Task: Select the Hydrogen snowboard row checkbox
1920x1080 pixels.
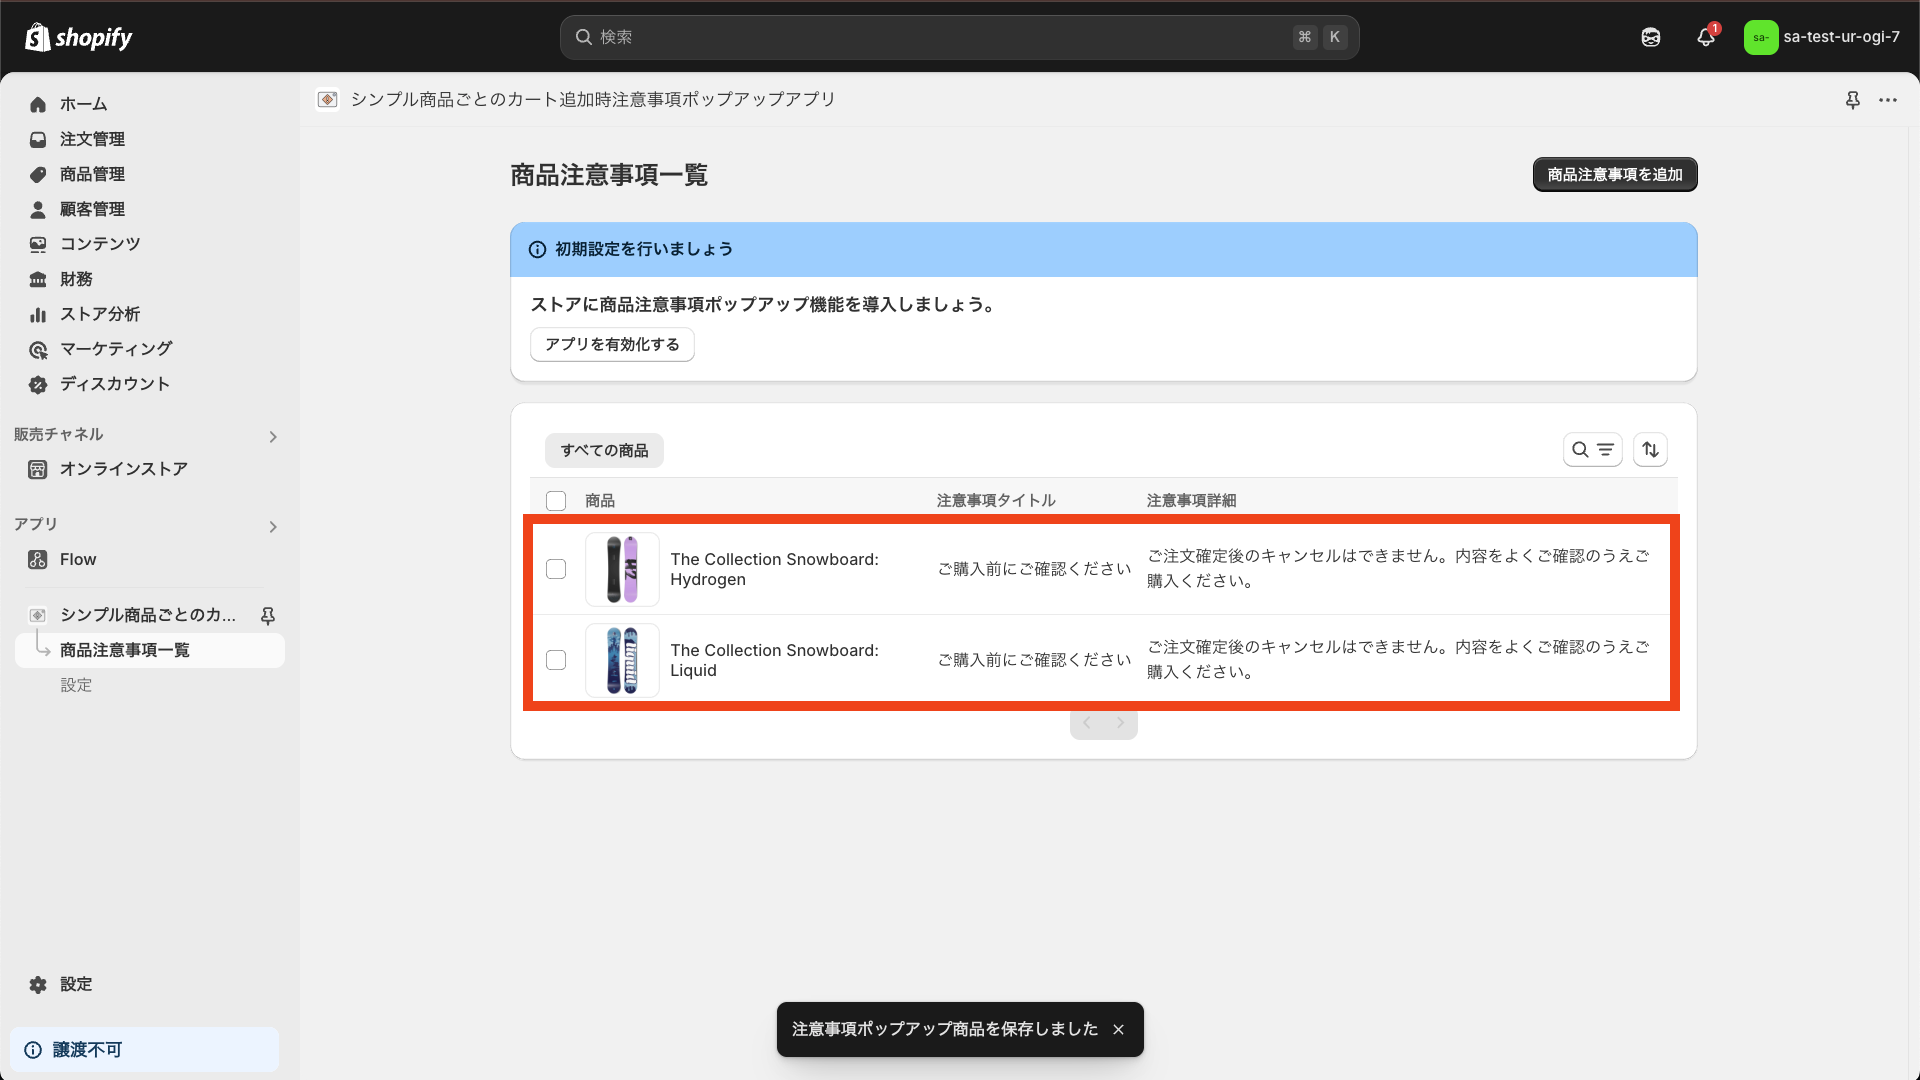Action: click(556, 569)
